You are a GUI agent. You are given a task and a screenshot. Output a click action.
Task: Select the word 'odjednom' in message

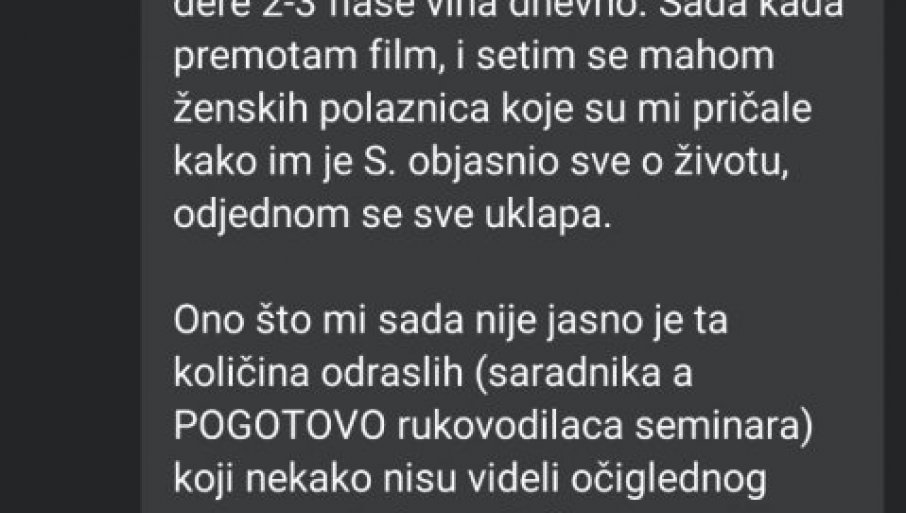[x=262, y=215]
